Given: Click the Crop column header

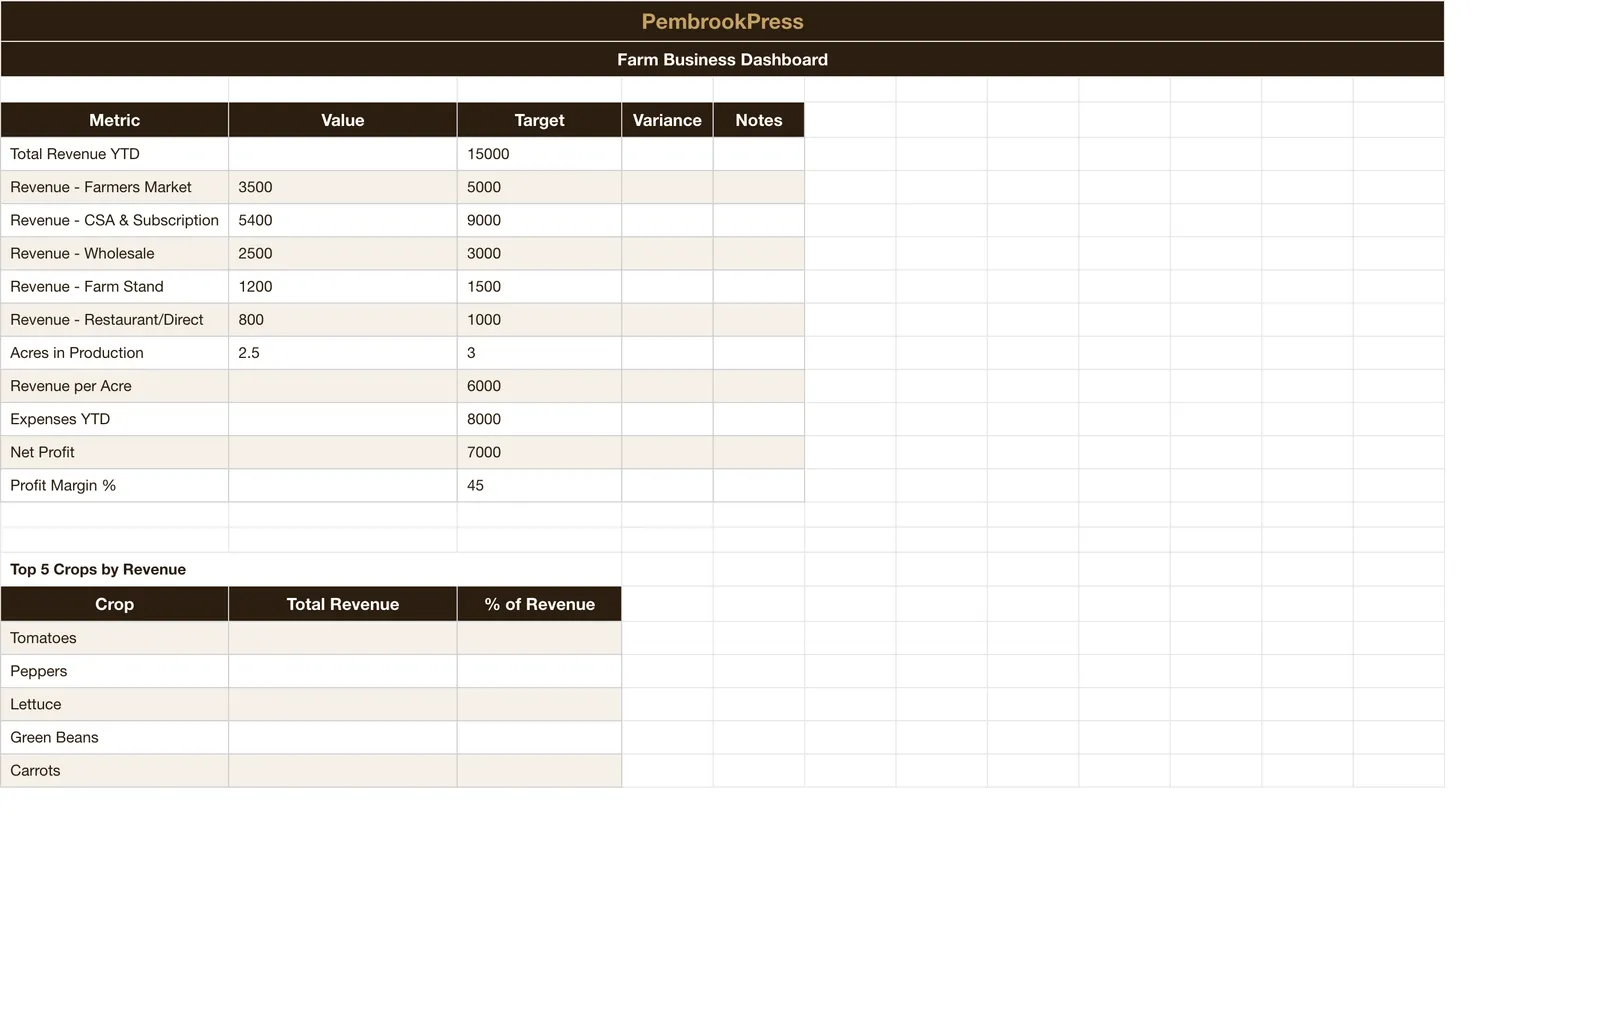Looking at the screenshot, I should click(x=114, y=604).
